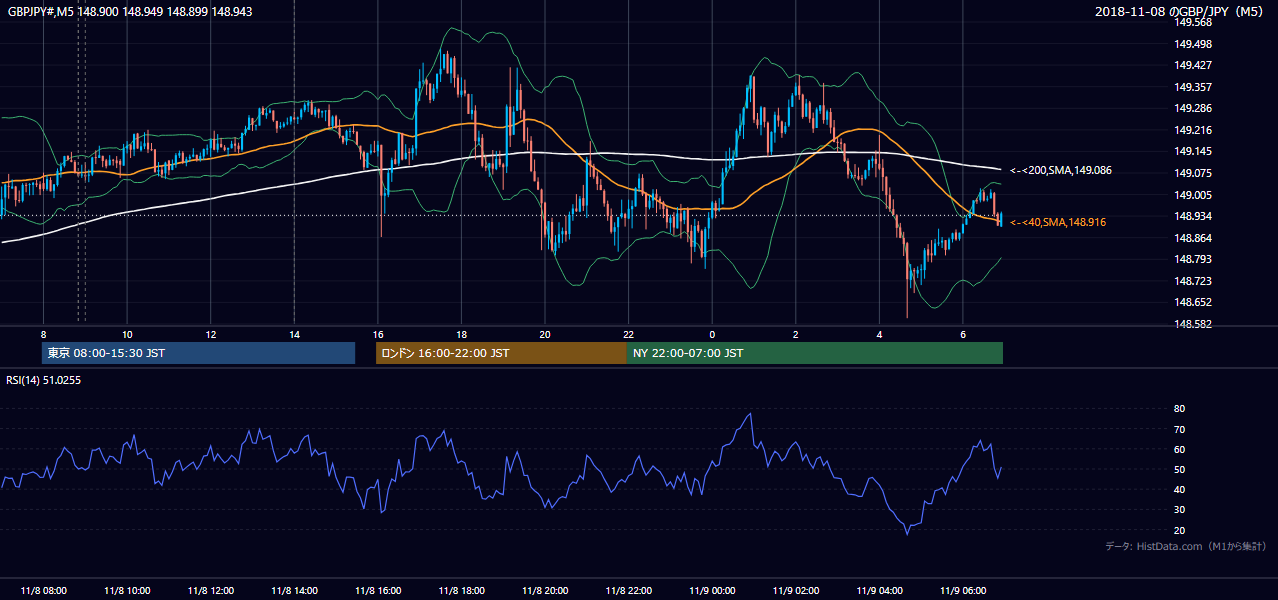
Task: Click price axis value 148.934
Action: [1194, 216]
